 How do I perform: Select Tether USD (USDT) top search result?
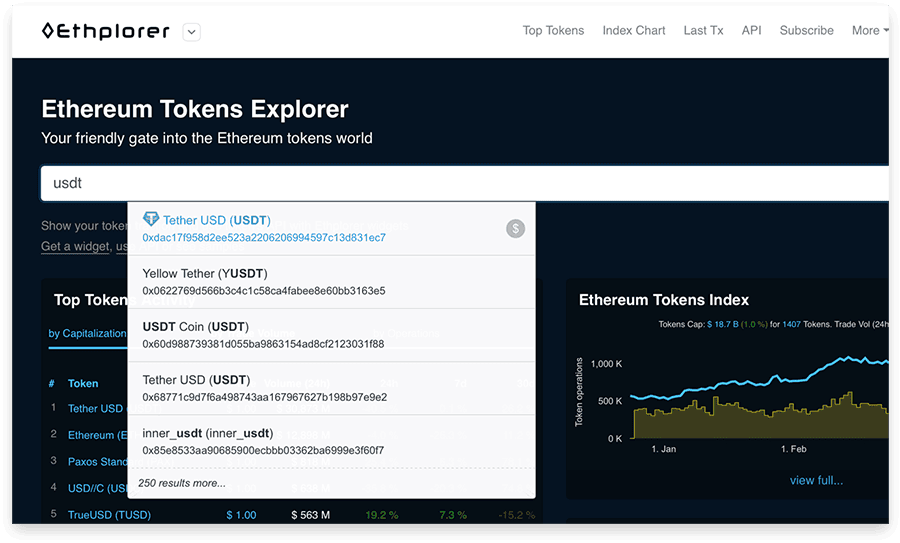click(x=331, y=228)
